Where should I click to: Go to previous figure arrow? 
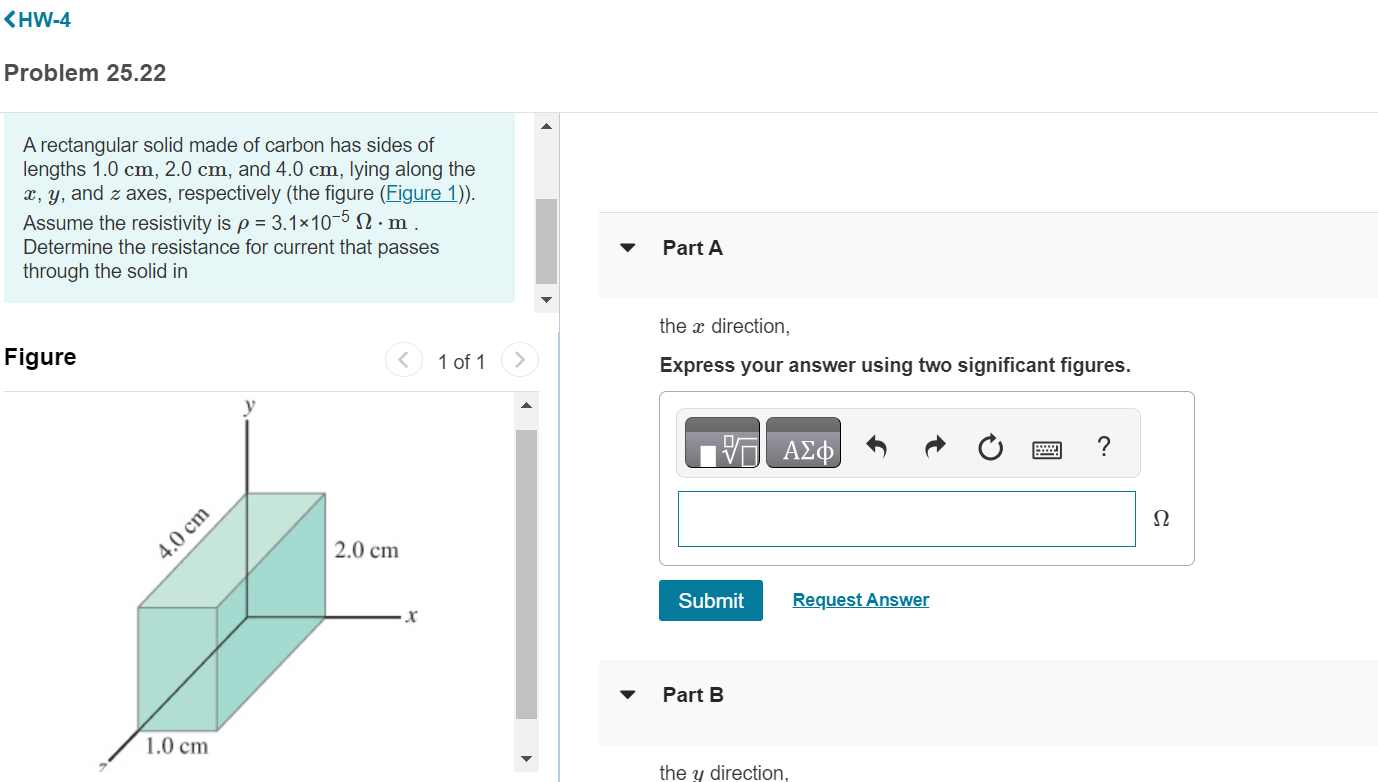pos(403,359)
